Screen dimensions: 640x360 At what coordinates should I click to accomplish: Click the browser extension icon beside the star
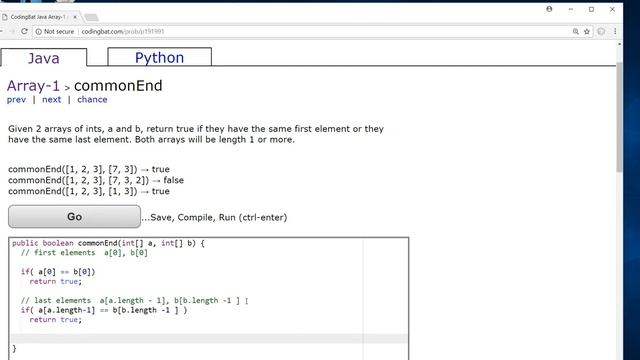(601, 31)
